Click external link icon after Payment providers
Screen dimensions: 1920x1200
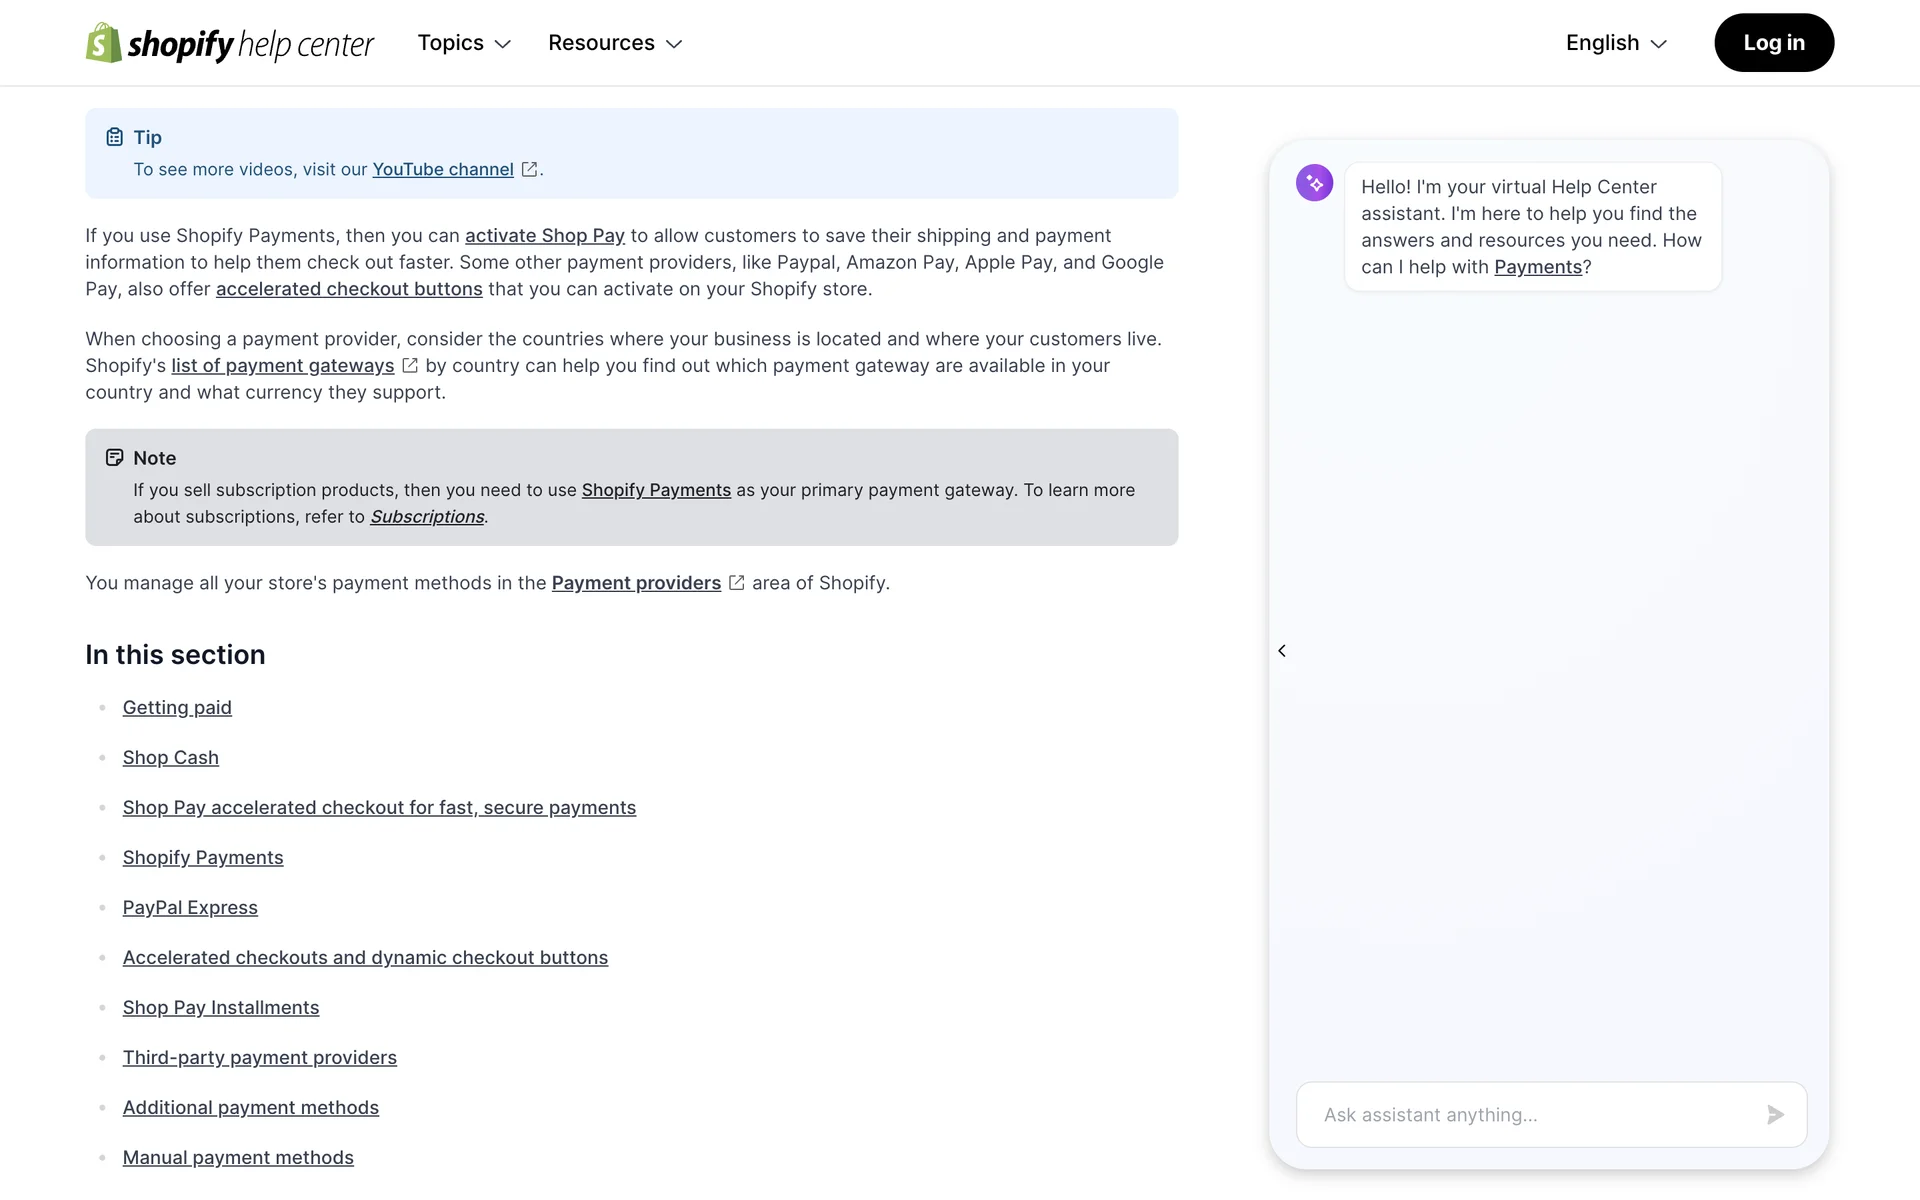click(x=737, y=582)
